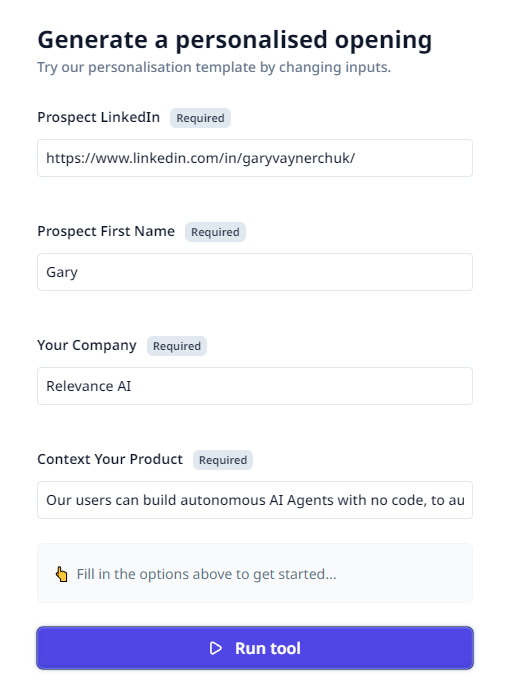Click the Required badge beside Prospect LinkedIn

(201, 118)
